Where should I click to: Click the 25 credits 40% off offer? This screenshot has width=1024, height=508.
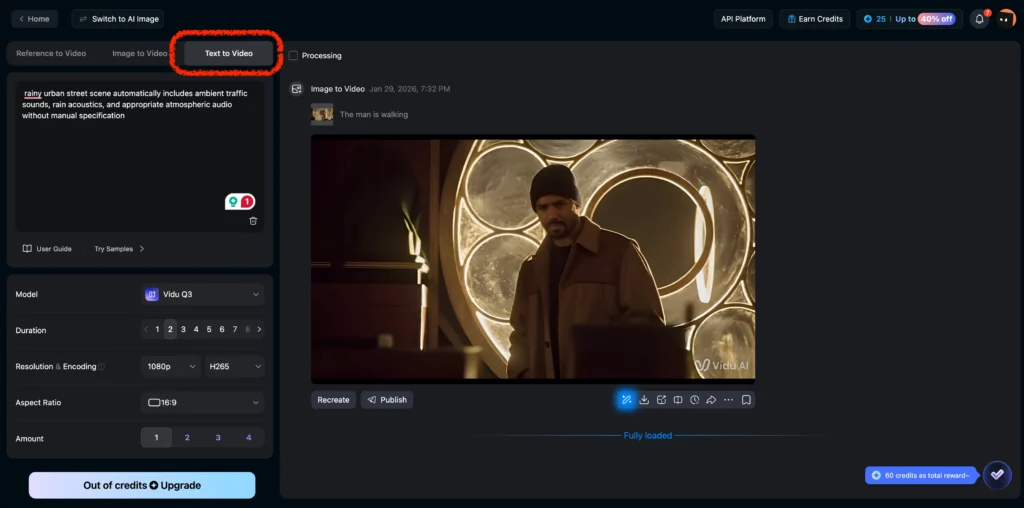point(910,19)
